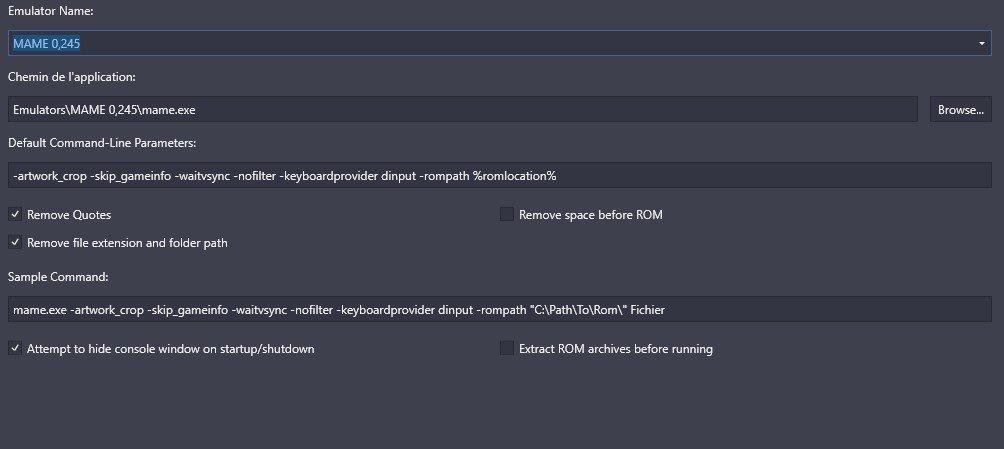Click the Sample Command text field
Image resolution: width=1004 pixels, height=449 pixels.
coord(499,309)
